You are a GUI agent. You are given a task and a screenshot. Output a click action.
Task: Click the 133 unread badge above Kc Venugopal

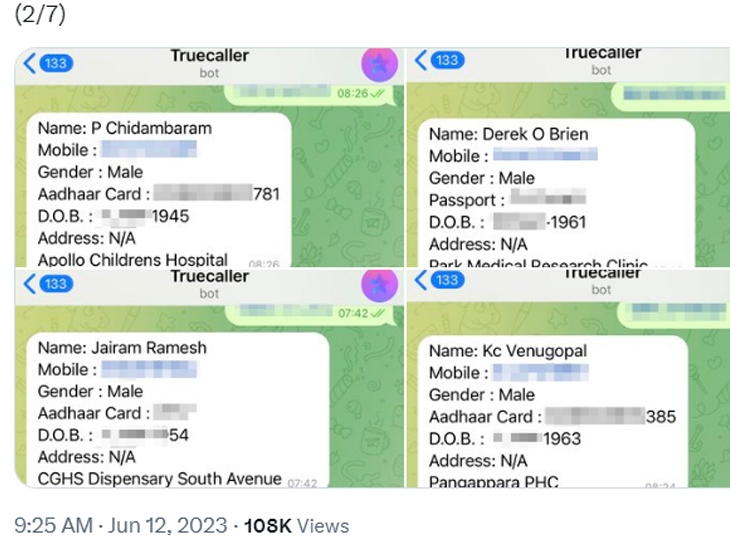448,280
